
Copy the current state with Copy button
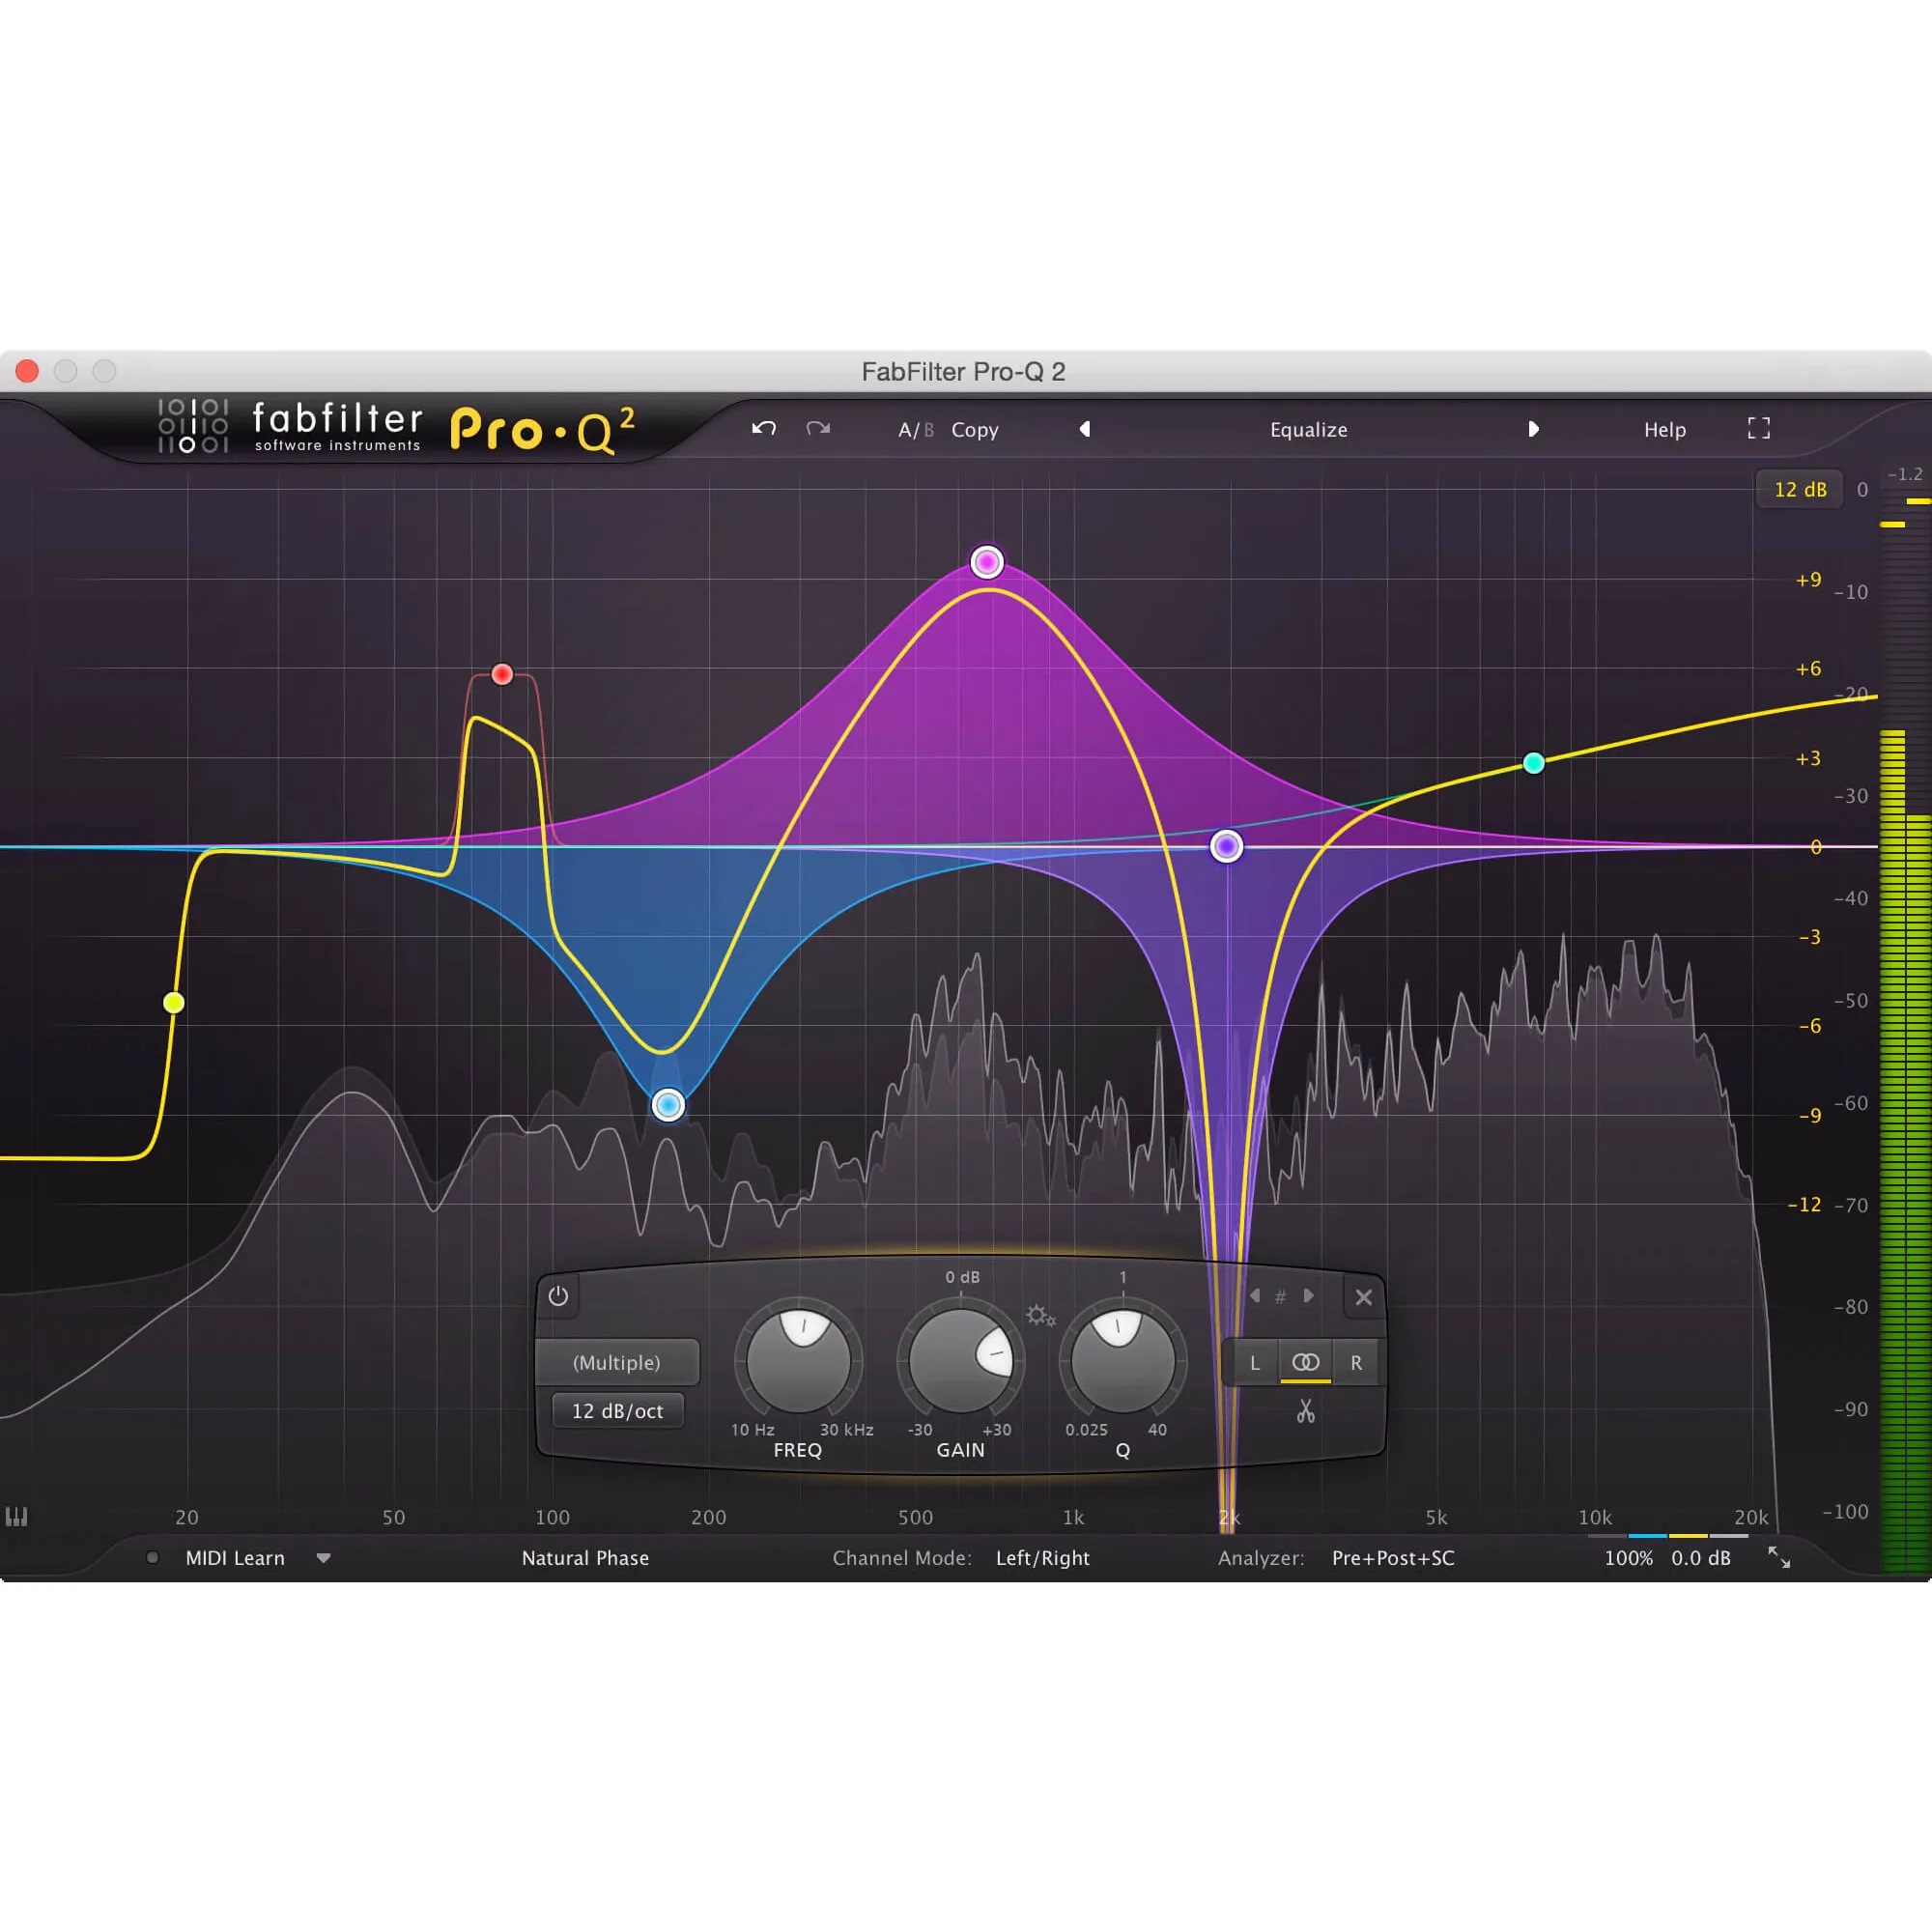click(x=975, y=430)
